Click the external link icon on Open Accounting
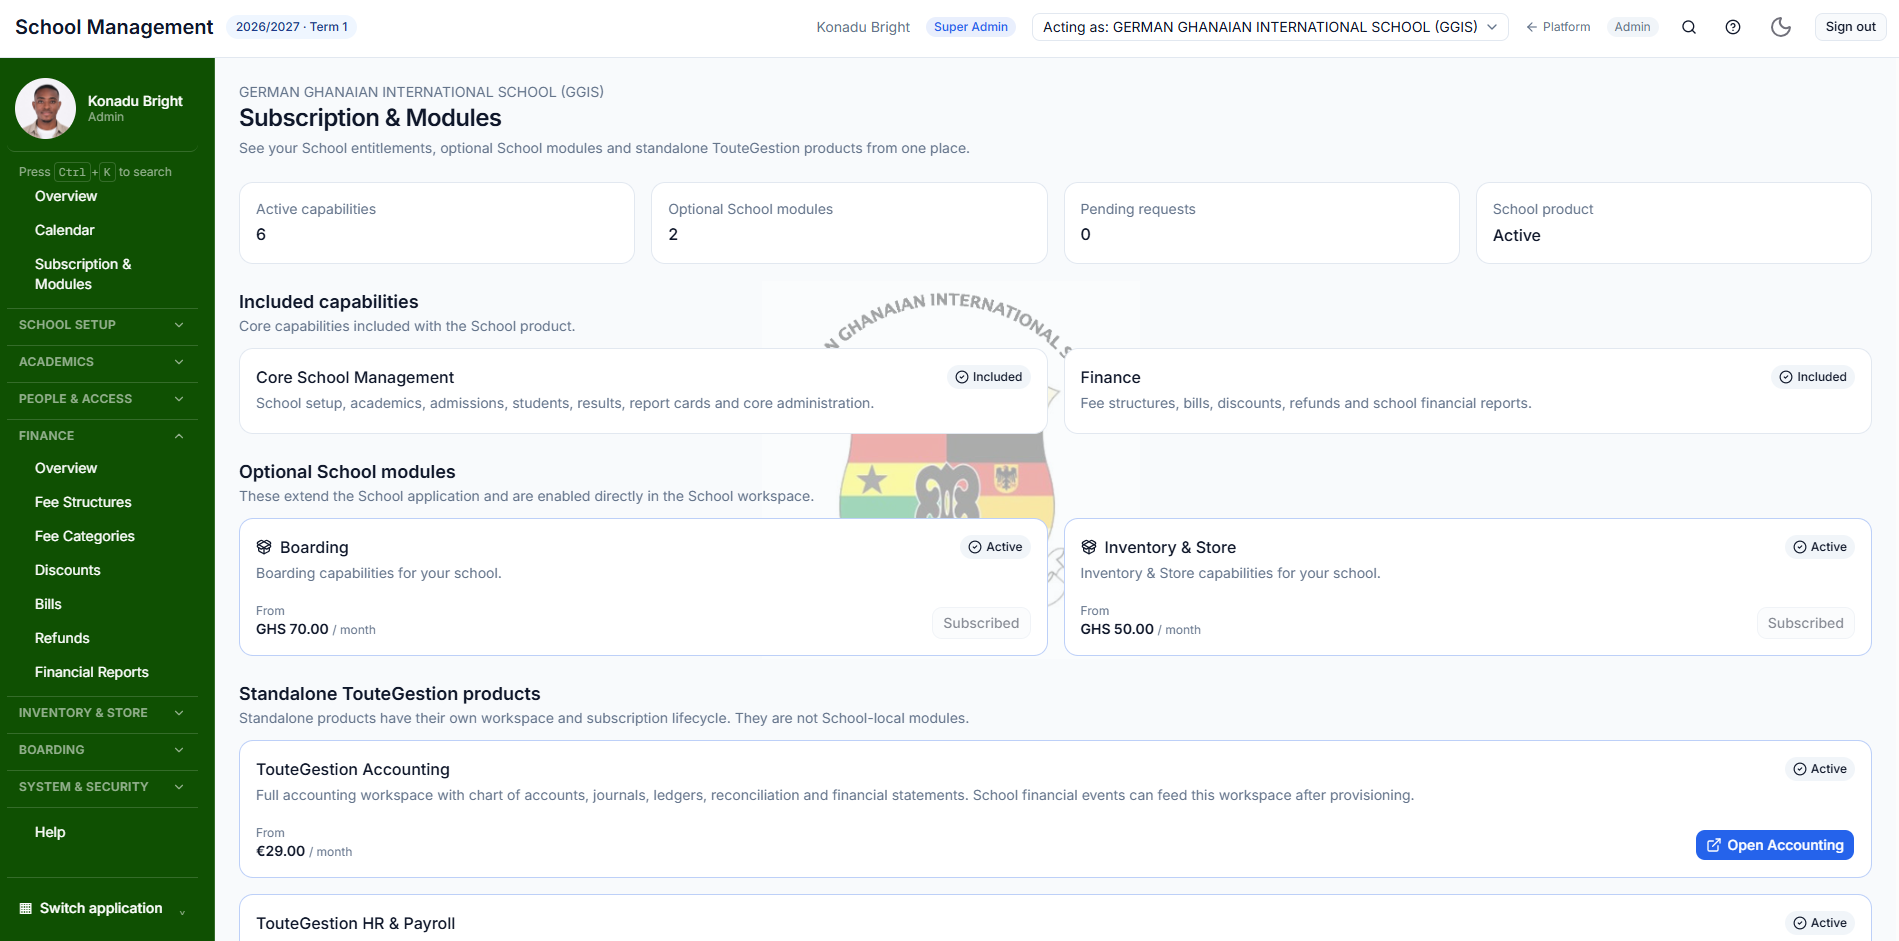The image size is (1899, 941). pos(1714,845)
